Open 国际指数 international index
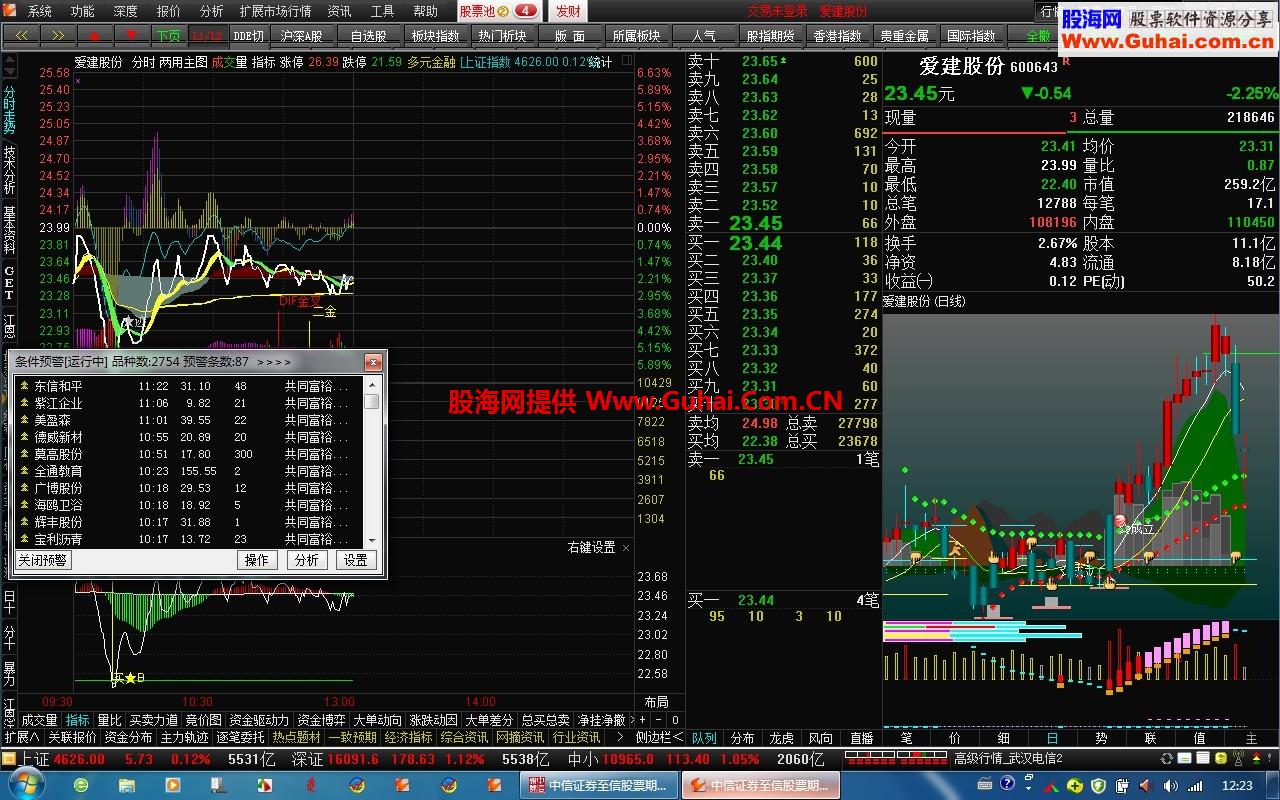This screenshot has height=800, width=1280. (971, 35)
